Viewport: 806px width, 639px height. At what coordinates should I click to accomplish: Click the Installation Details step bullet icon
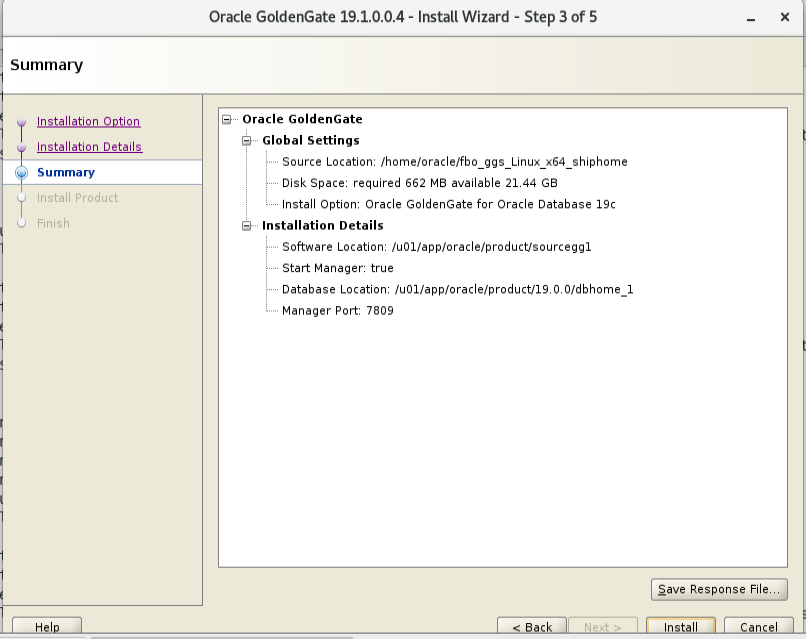click(22, 148)
